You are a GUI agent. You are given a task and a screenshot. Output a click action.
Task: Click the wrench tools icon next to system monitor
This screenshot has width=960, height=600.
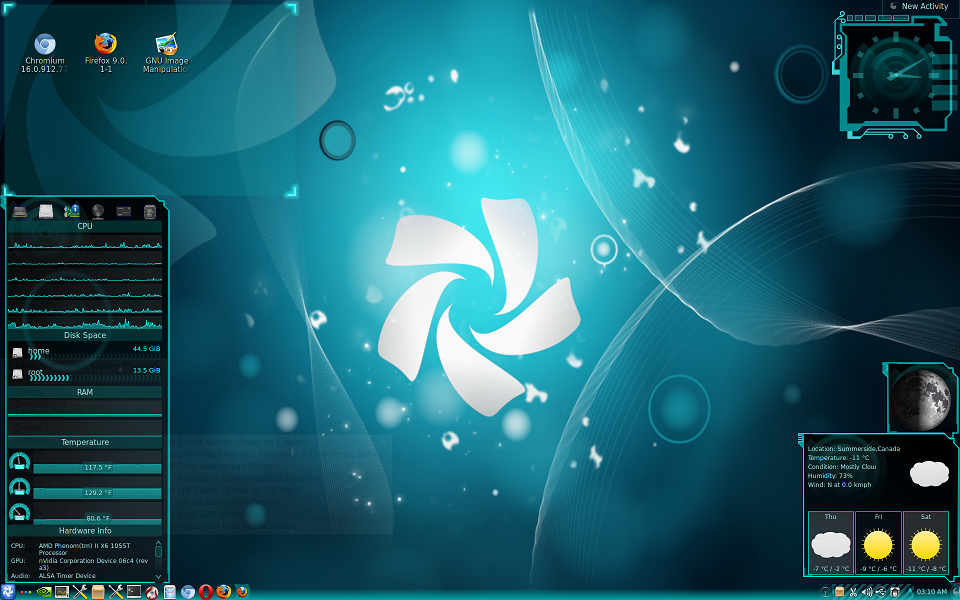tap(80, 592)
